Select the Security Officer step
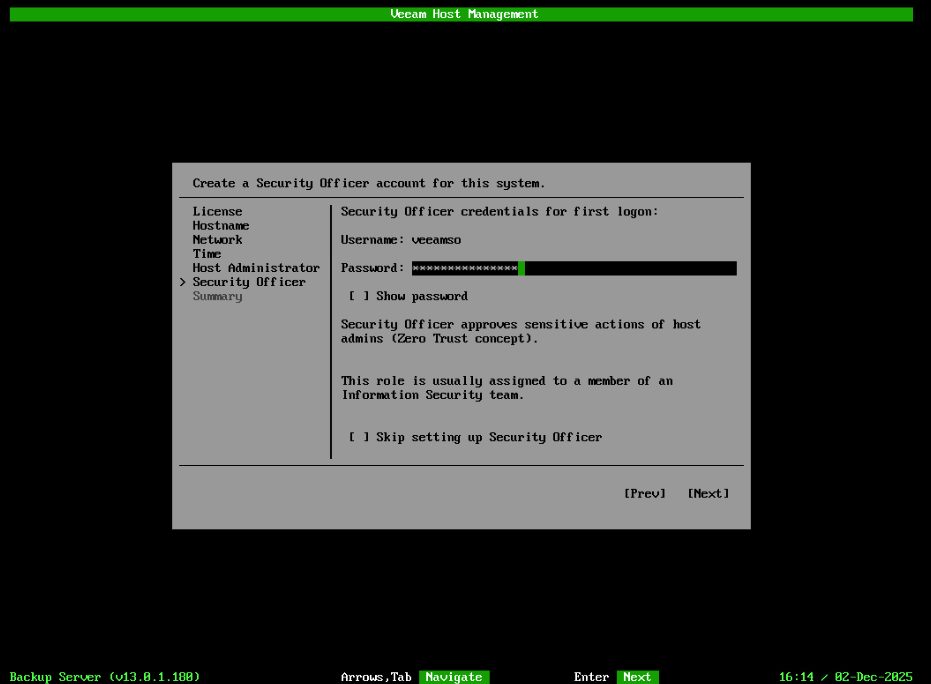 tap(249, 281)
